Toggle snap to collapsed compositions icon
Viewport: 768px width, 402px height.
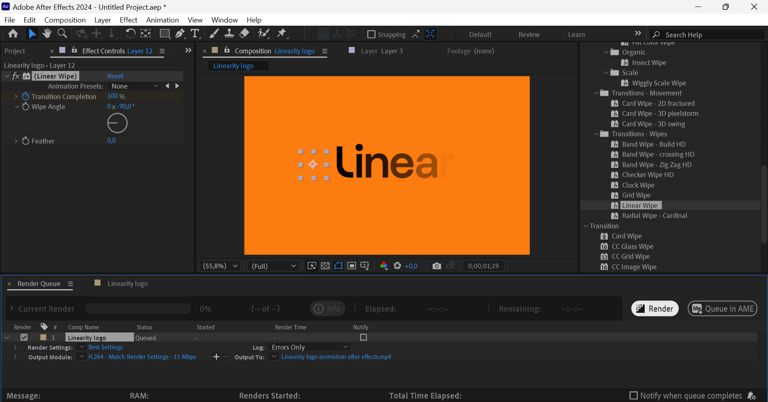pyautogui.click(x=431, y=34)
